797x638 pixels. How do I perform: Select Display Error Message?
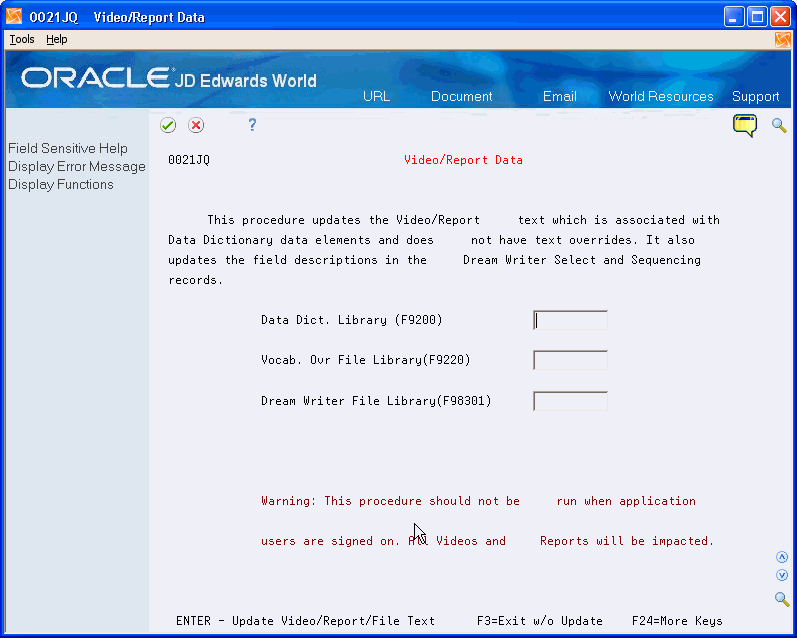coord(77,167)
